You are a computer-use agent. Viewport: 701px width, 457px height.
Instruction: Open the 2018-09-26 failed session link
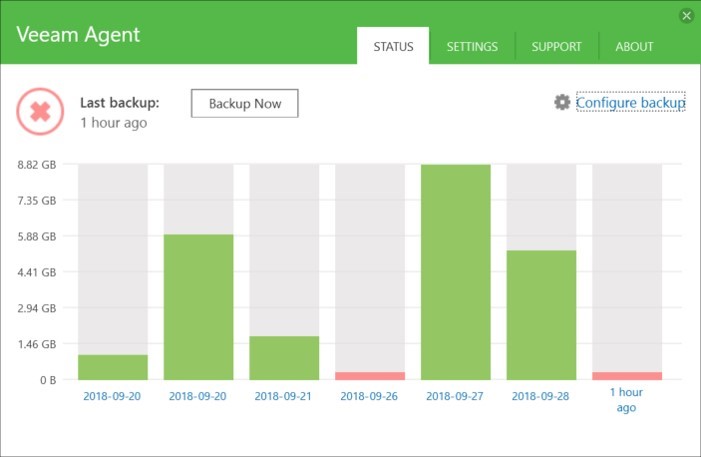click(369, 396)
